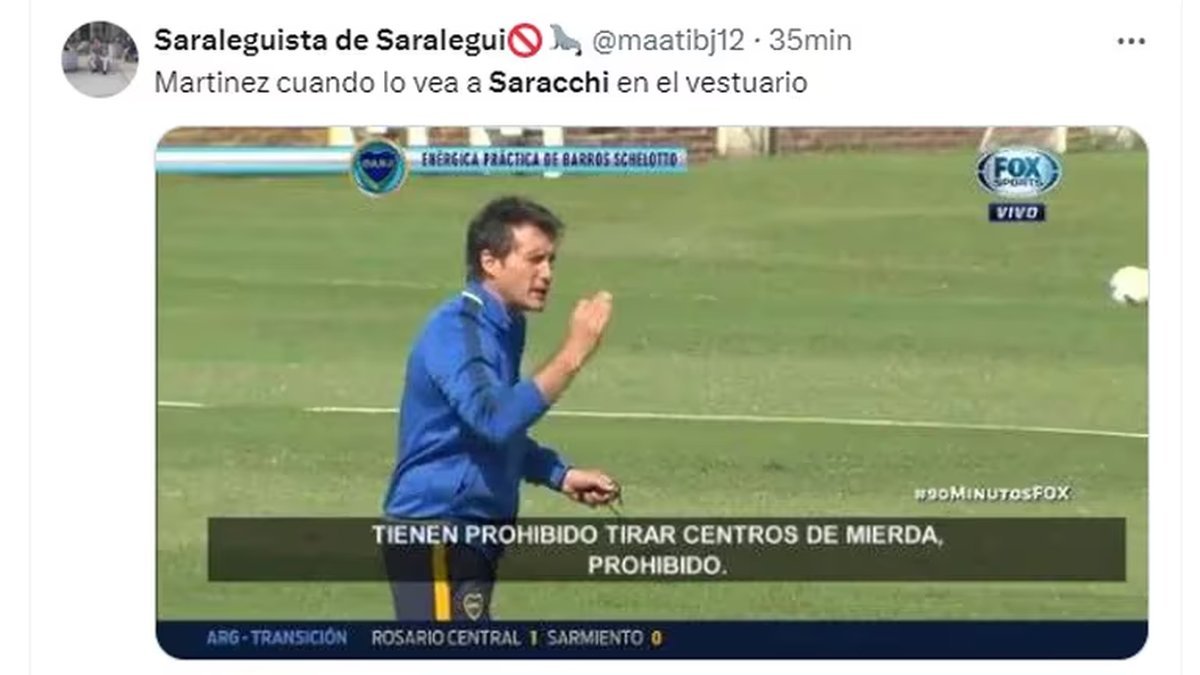Click the Enérgica práctica de Barros Schelotto banner

point(553,159)
